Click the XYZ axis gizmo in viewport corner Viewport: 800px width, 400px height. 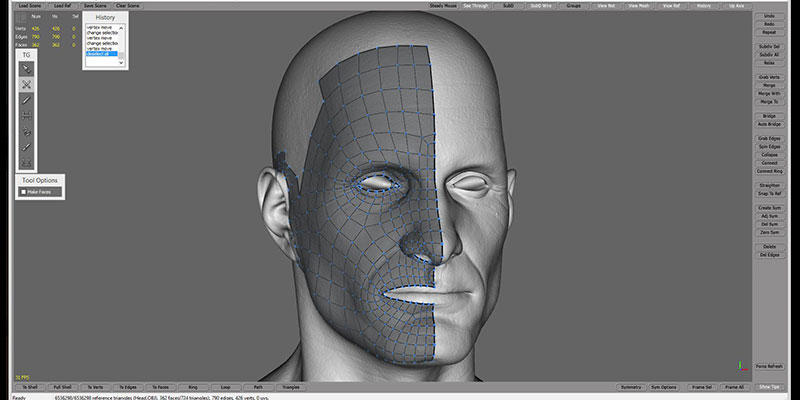(742, 365)
